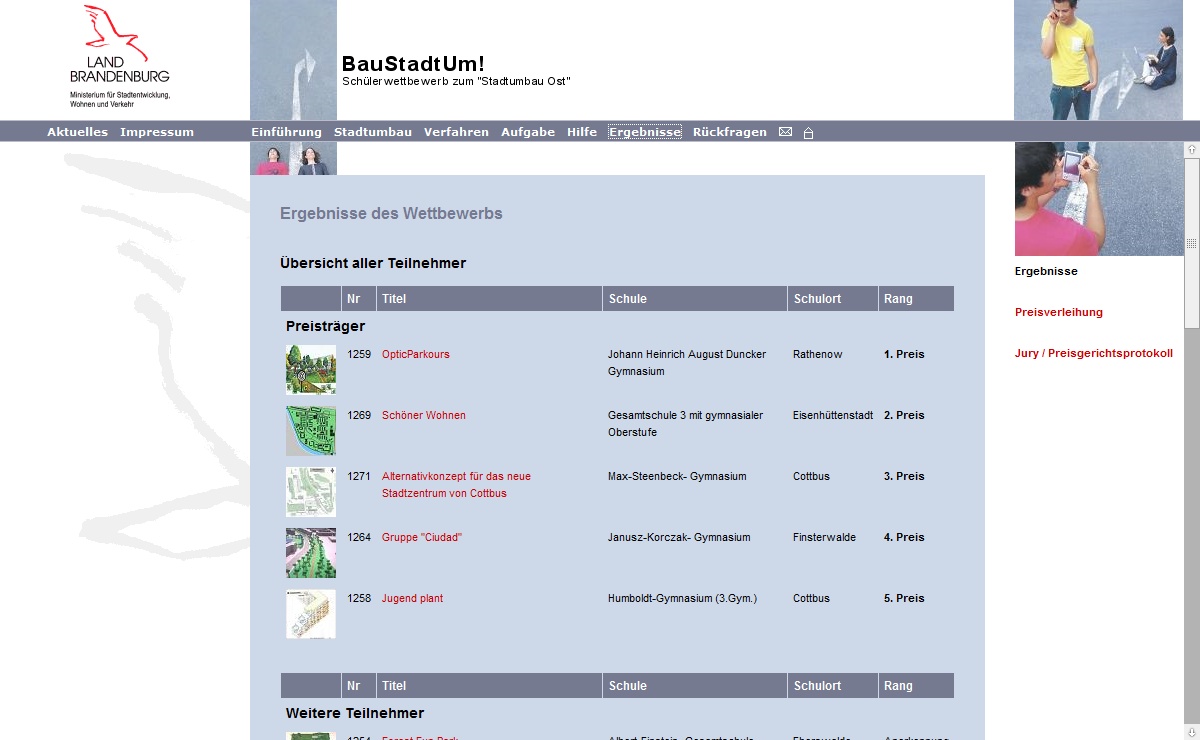Click the envelope mail icon in navigation bar

point(785,132)
